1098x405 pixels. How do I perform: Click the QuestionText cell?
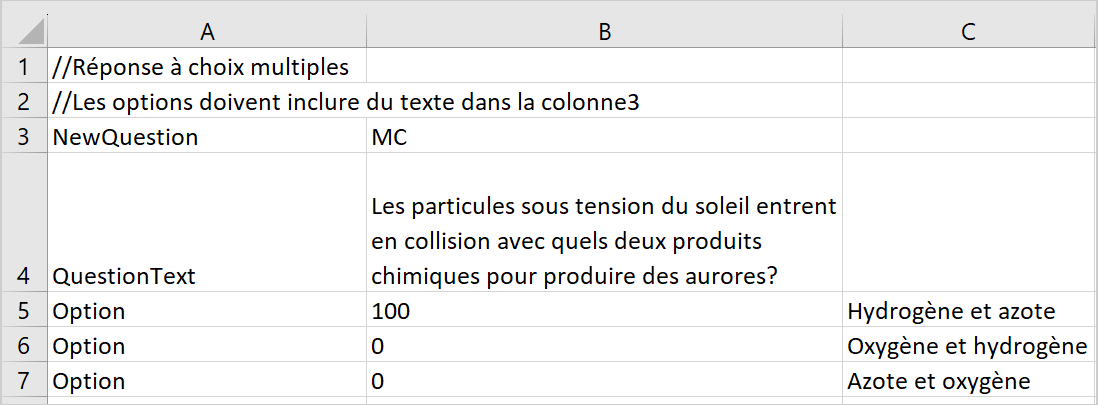[x=207, y=222]
